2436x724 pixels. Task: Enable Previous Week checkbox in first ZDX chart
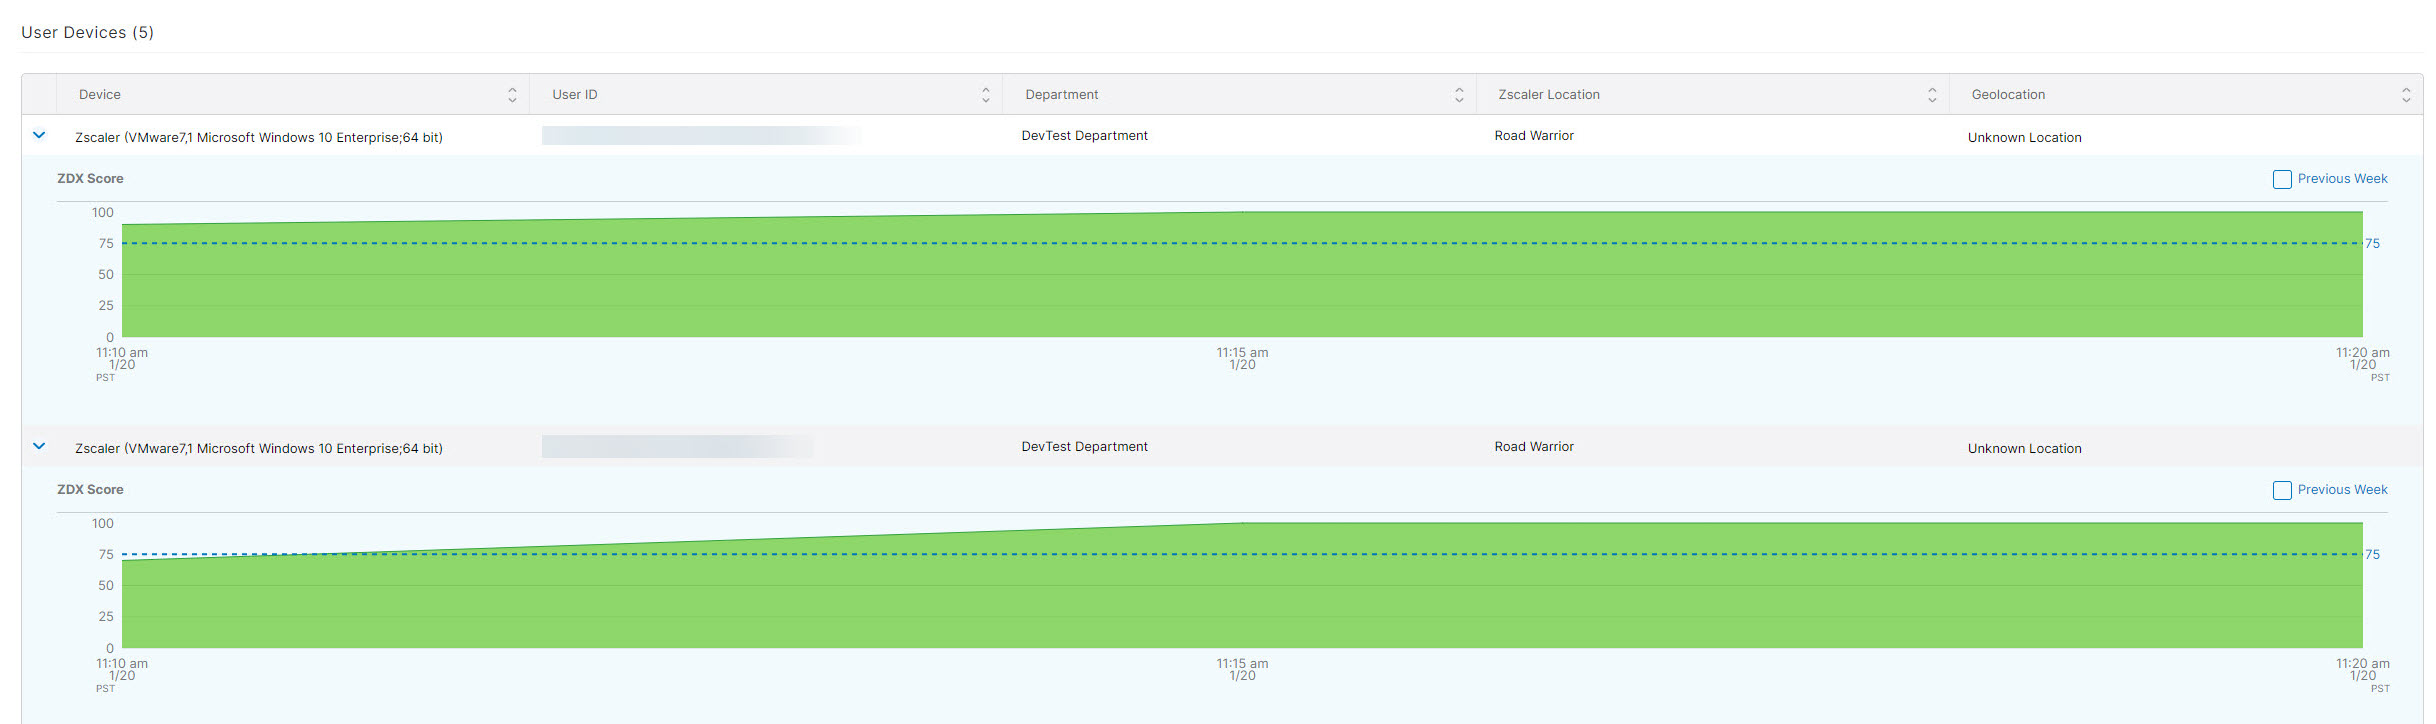click(x=2282, y=179)
